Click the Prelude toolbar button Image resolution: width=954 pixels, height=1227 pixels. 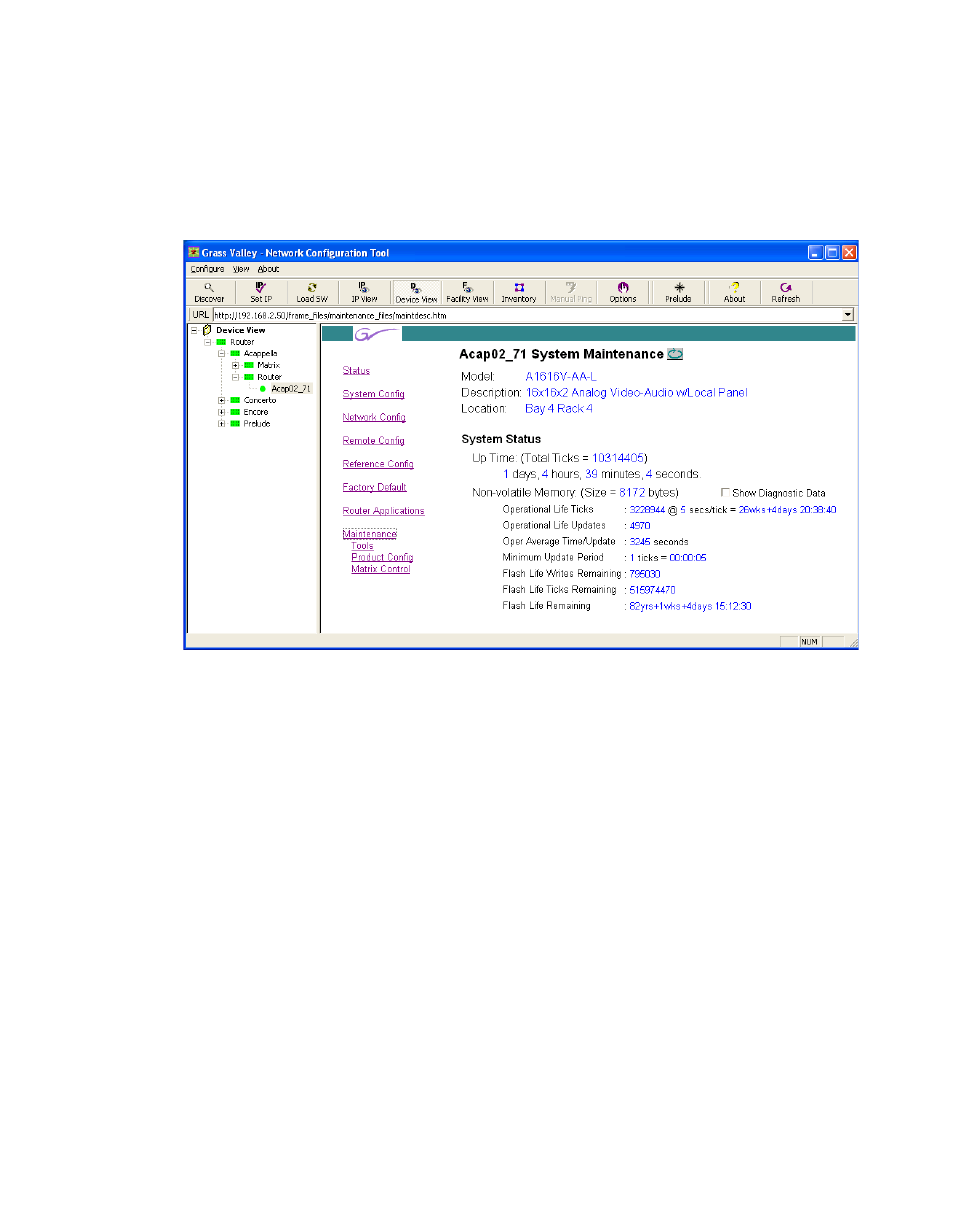click(678, 292)
